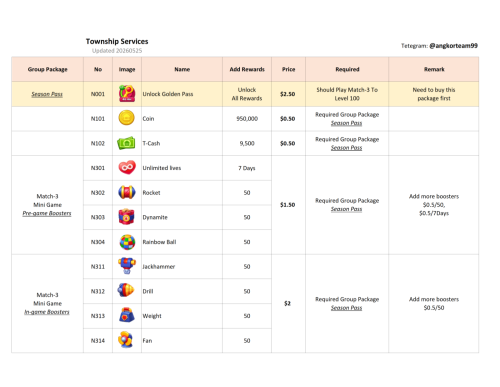Click the $1.50 price cell
This screenshot has width=500, height=387.
pyautogui.click(x=288, y=205)
